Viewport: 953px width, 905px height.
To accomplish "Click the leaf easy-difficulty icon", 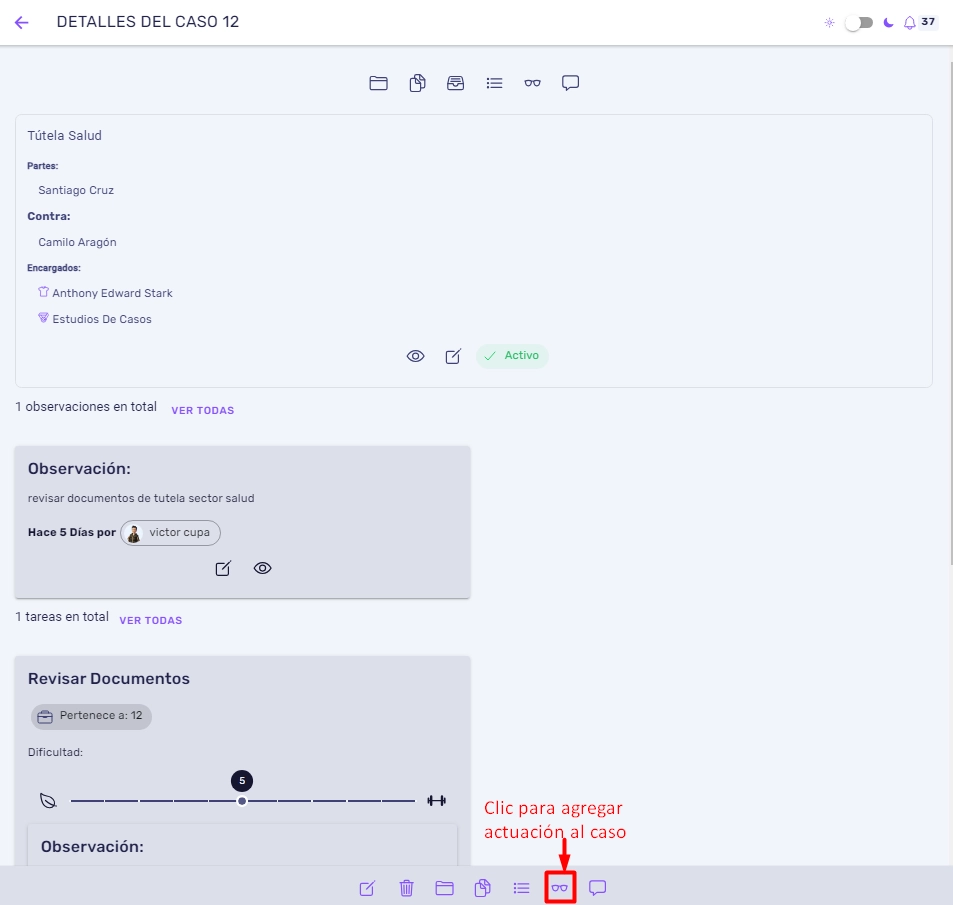I will pyautogui.click(x=48, y=801).
